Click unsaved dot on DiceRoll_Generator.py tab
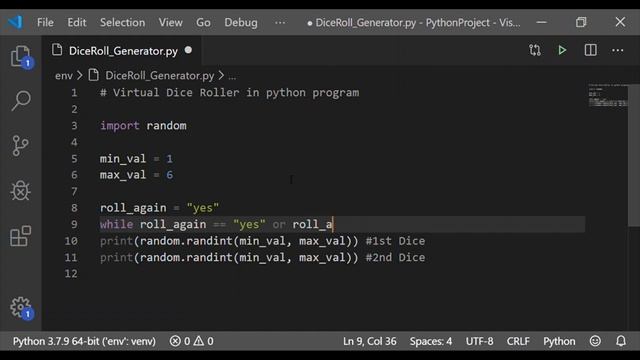The image size is (640, 360). tap(188, 50)
